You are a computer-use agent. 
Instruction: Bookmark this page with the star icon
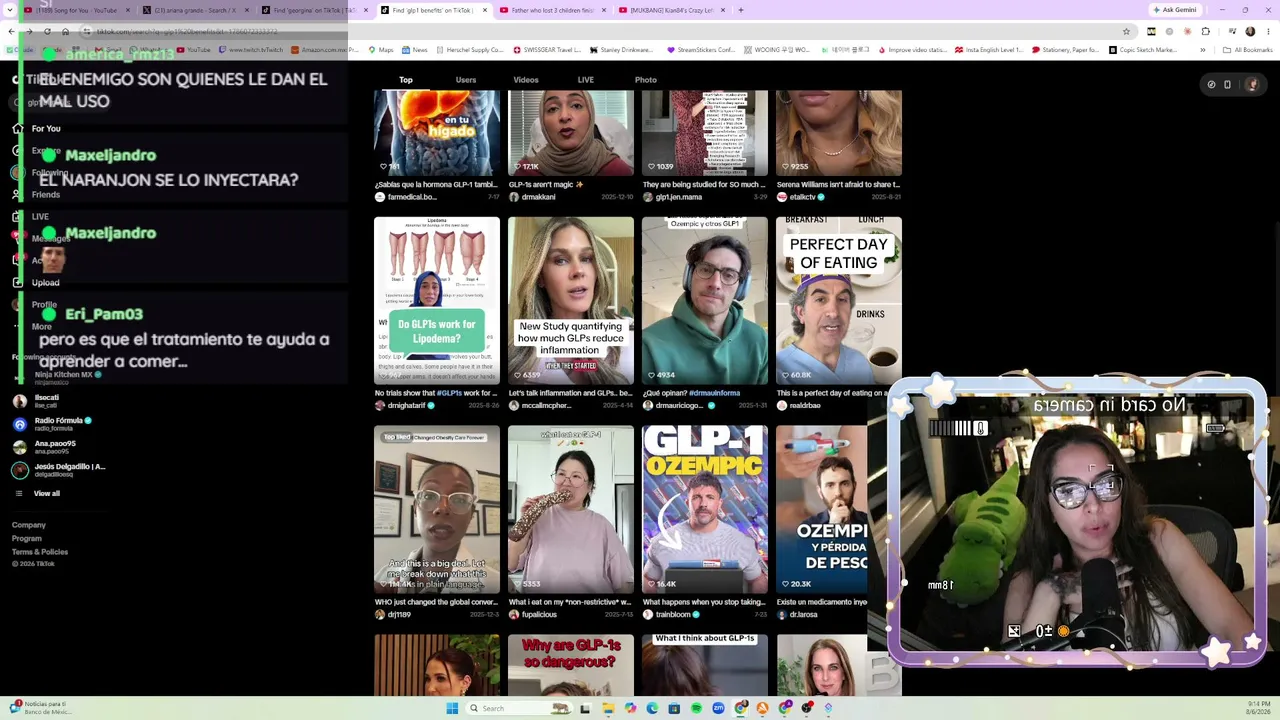1126,31
